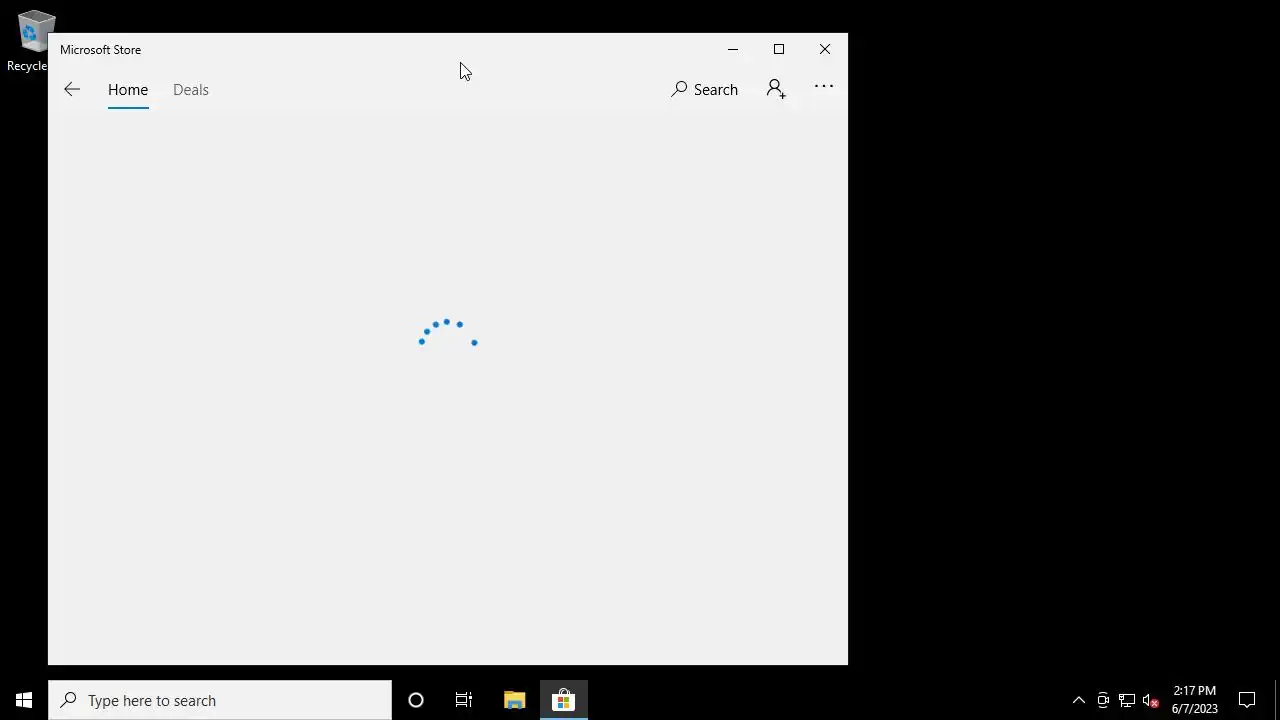Click the sign-in account icon
Image resolution: width=1280 pixels, height=720 pixels.
(x=776, y=89)
